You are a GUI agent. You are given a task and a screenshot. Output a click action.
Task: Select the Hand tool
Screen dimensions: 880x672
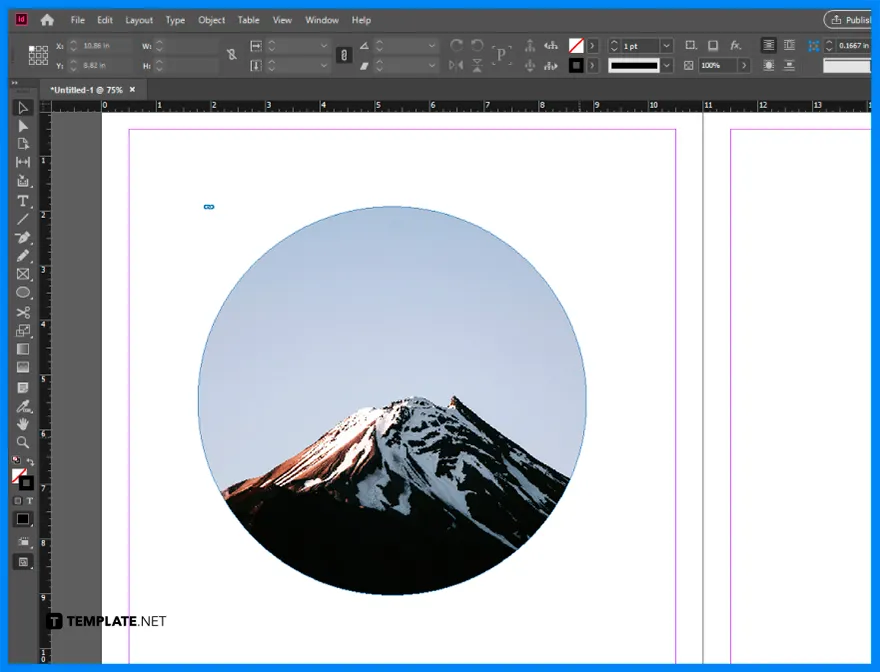pyautogui.click(x=23, y=425)
